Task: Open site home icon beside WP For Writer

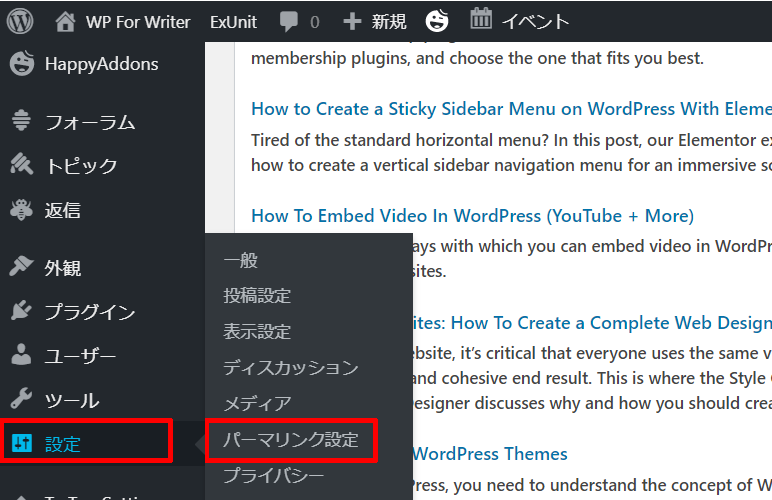Action: pyautogui.click(x=65, y=22)
